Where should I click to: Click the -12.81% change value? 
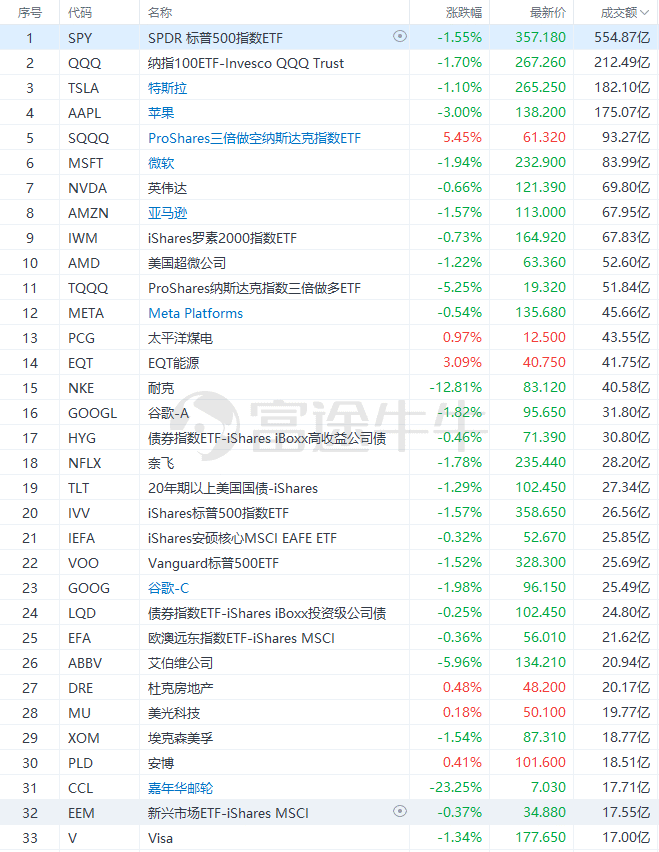pos(455,387)
